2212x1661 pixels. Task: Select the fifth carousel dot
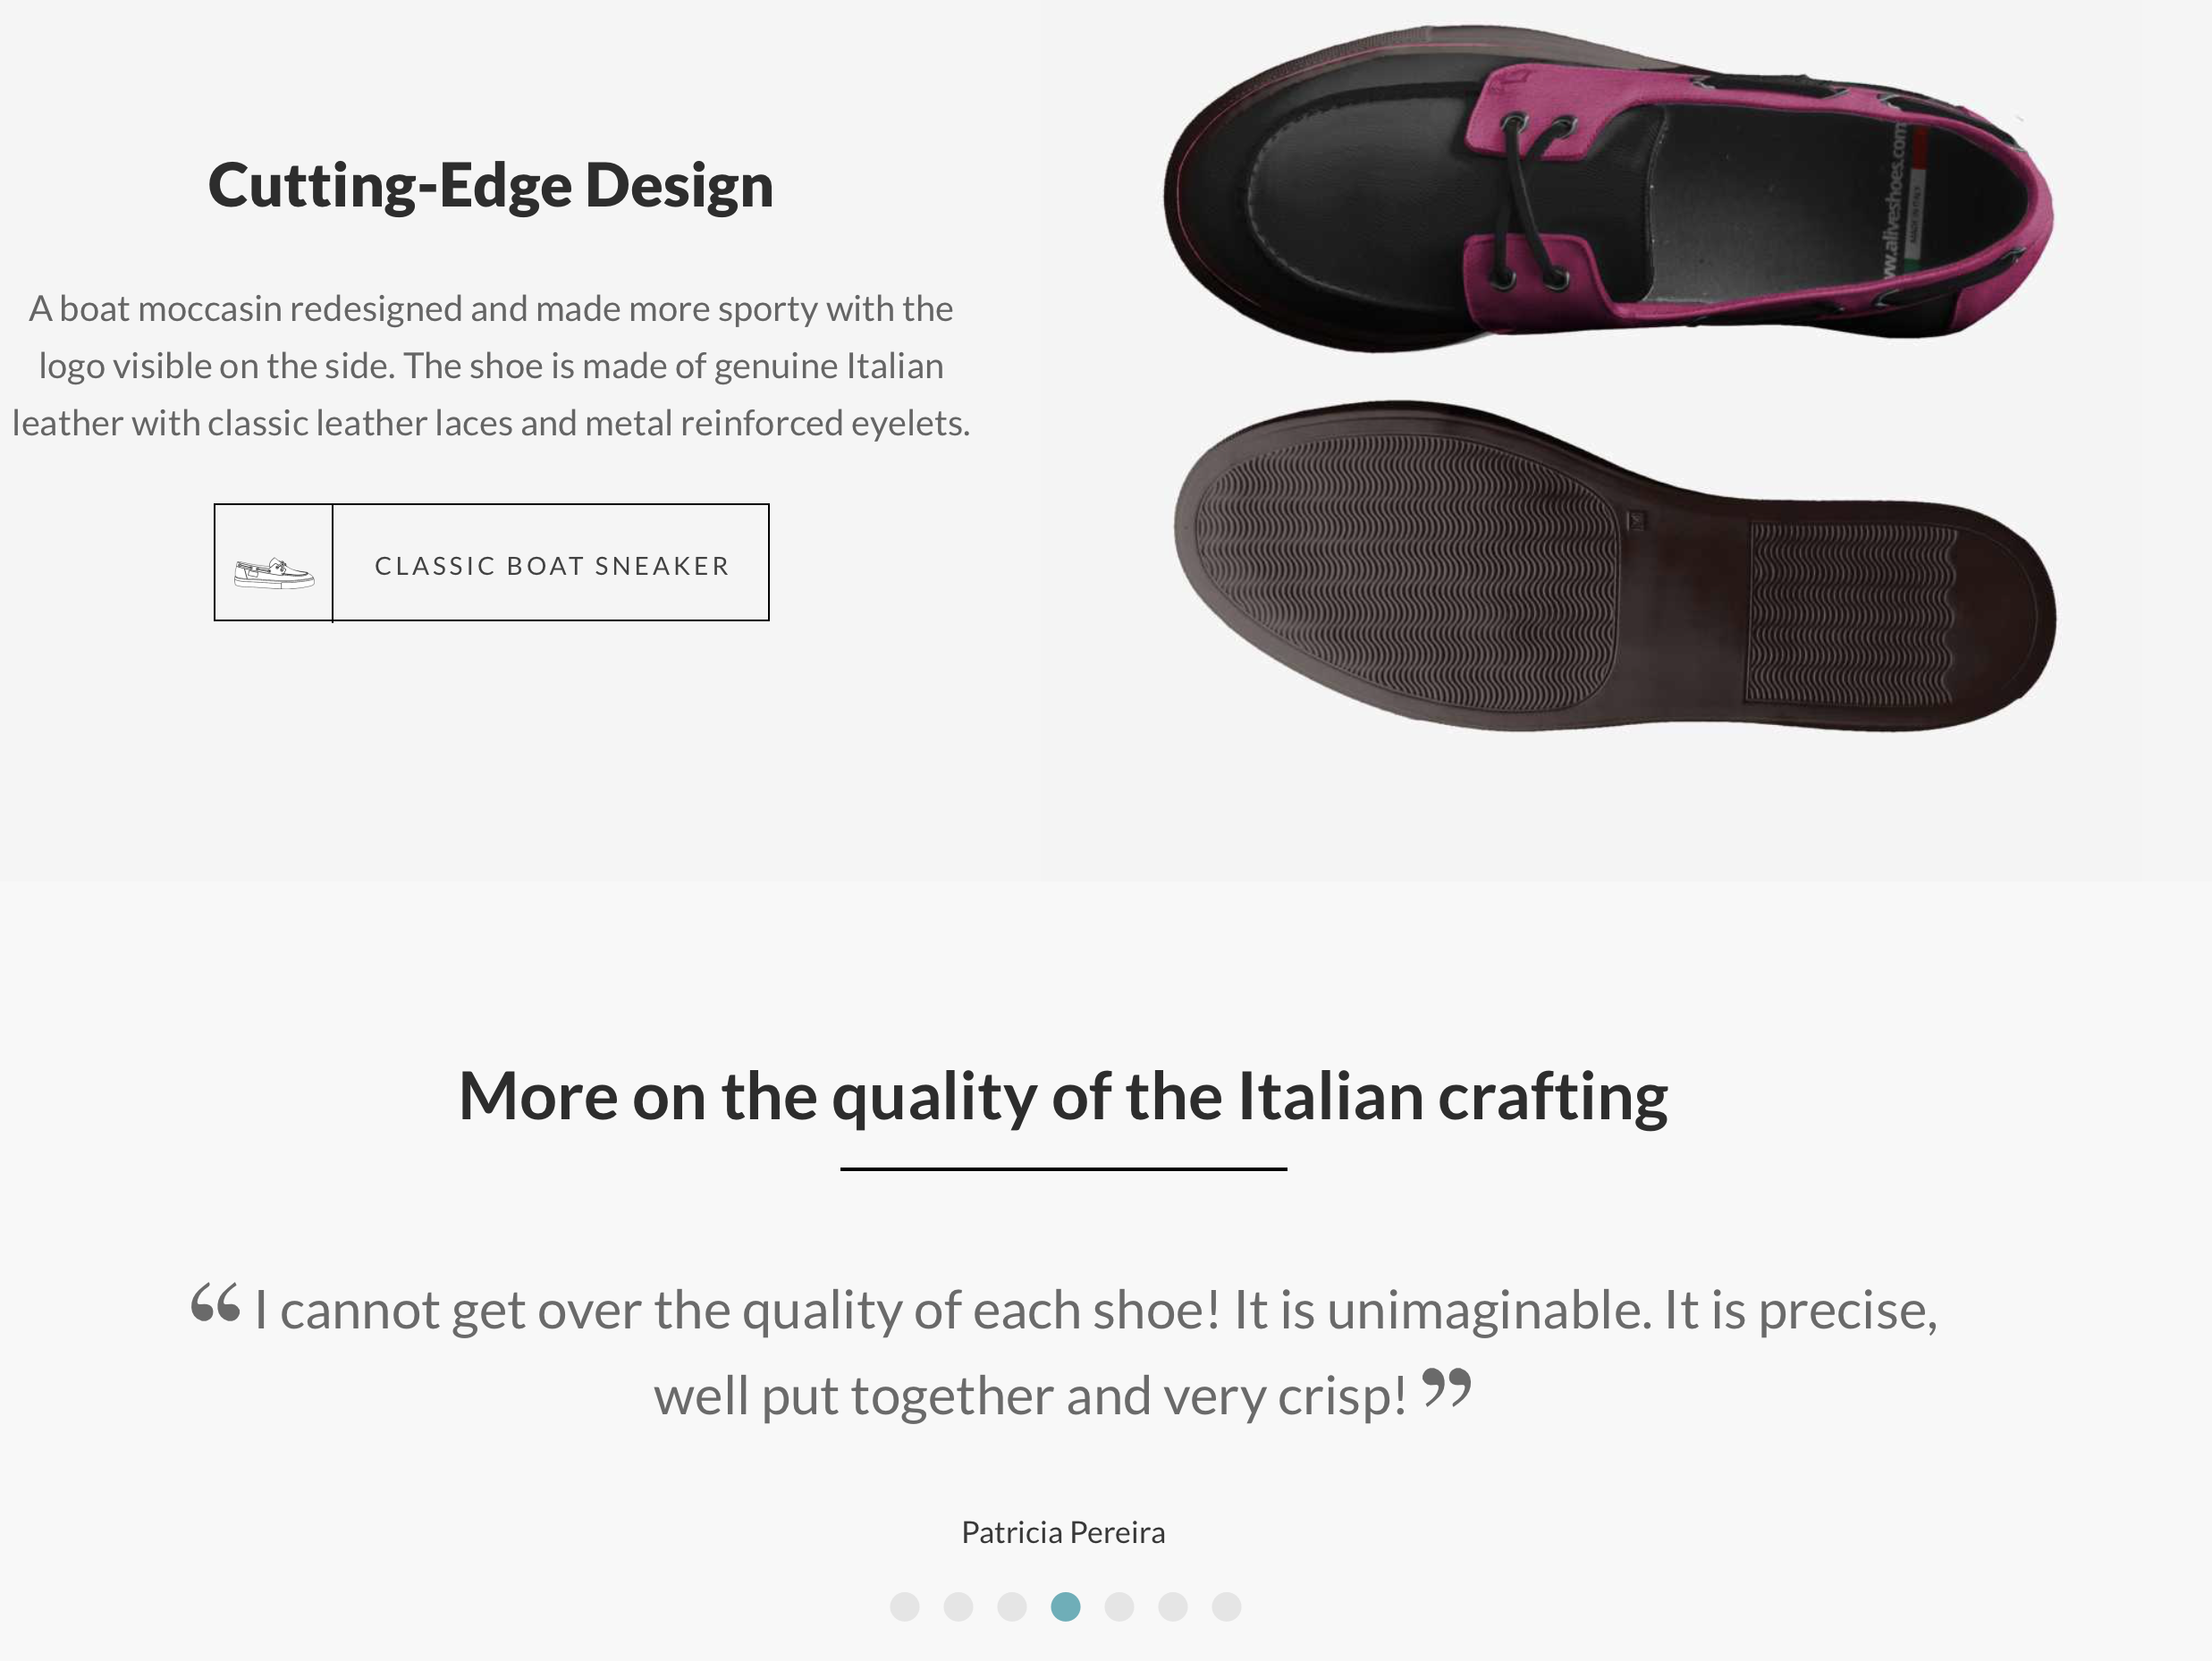[1121, 1607]
